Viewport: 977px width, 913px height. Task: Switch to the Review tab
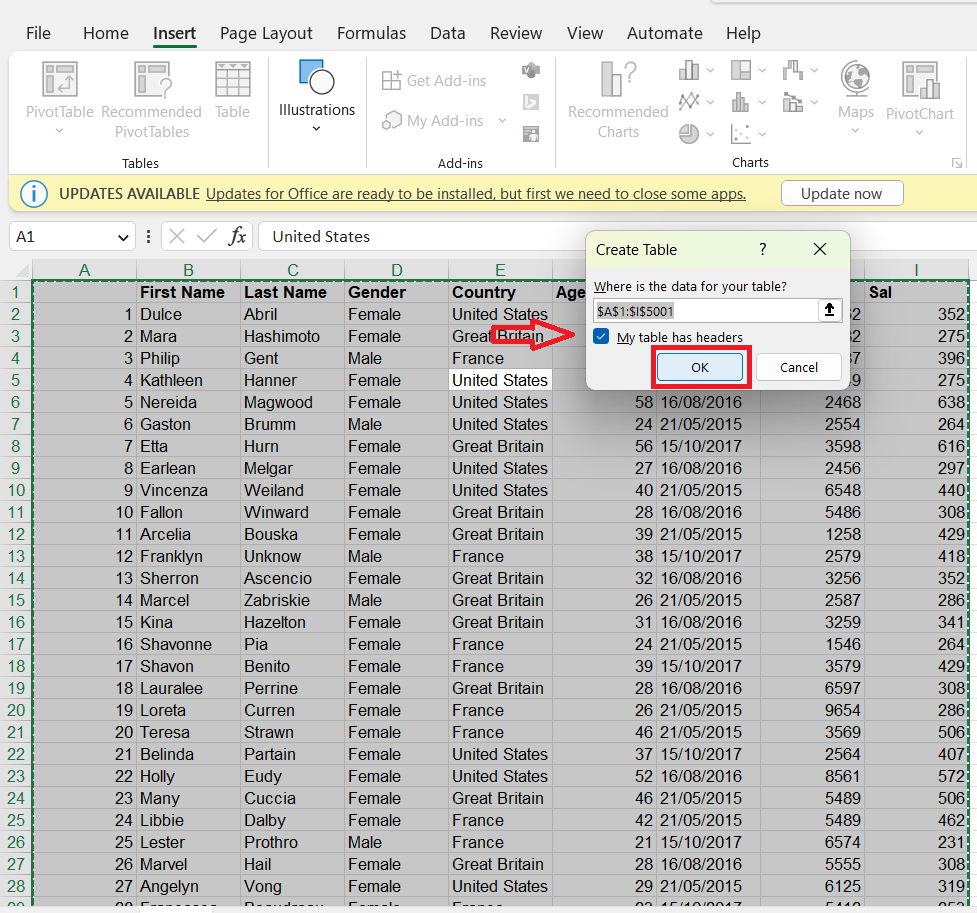[x=516, y=33]
